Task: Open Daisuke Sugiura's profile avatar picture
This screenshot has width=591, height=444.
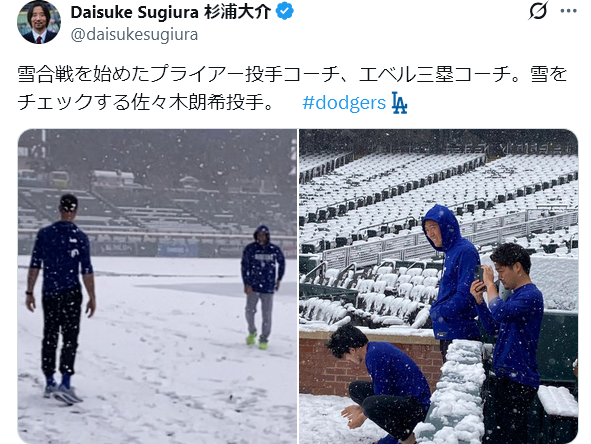Action: tap(39, 22)
